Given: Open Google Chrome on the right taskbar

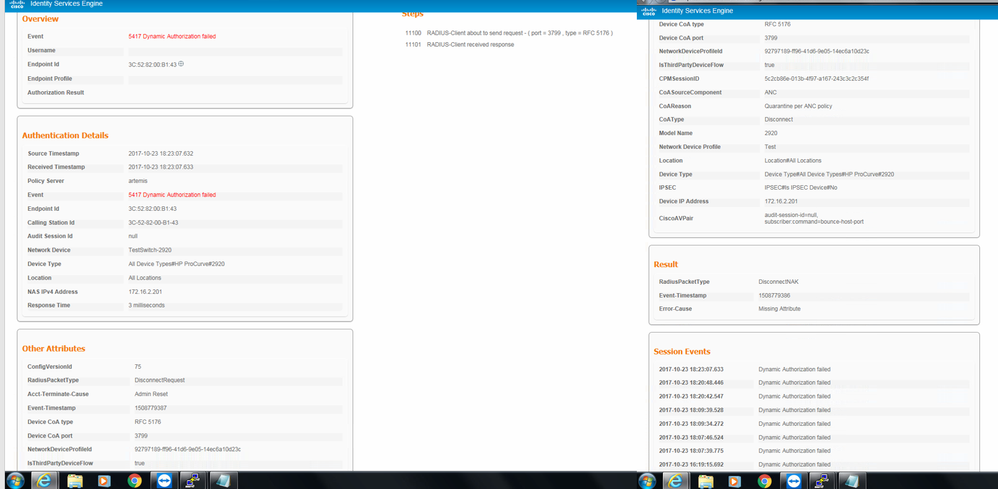Looking at the screenshot, I should tap(764, 481).
